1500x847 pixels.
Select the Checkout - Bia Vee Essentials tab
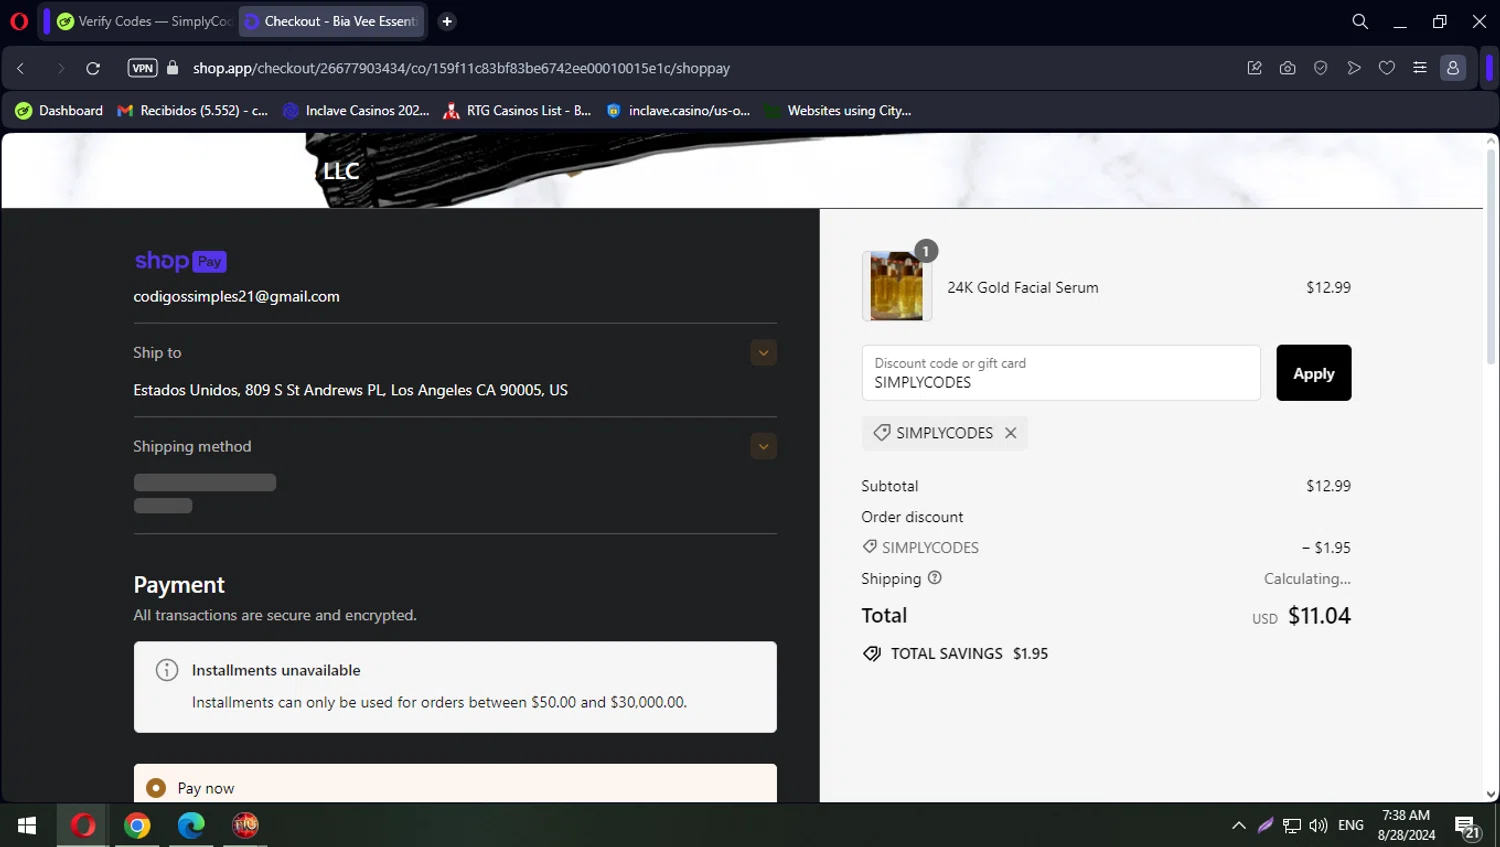pyautogui.click(x=332, y=21)
